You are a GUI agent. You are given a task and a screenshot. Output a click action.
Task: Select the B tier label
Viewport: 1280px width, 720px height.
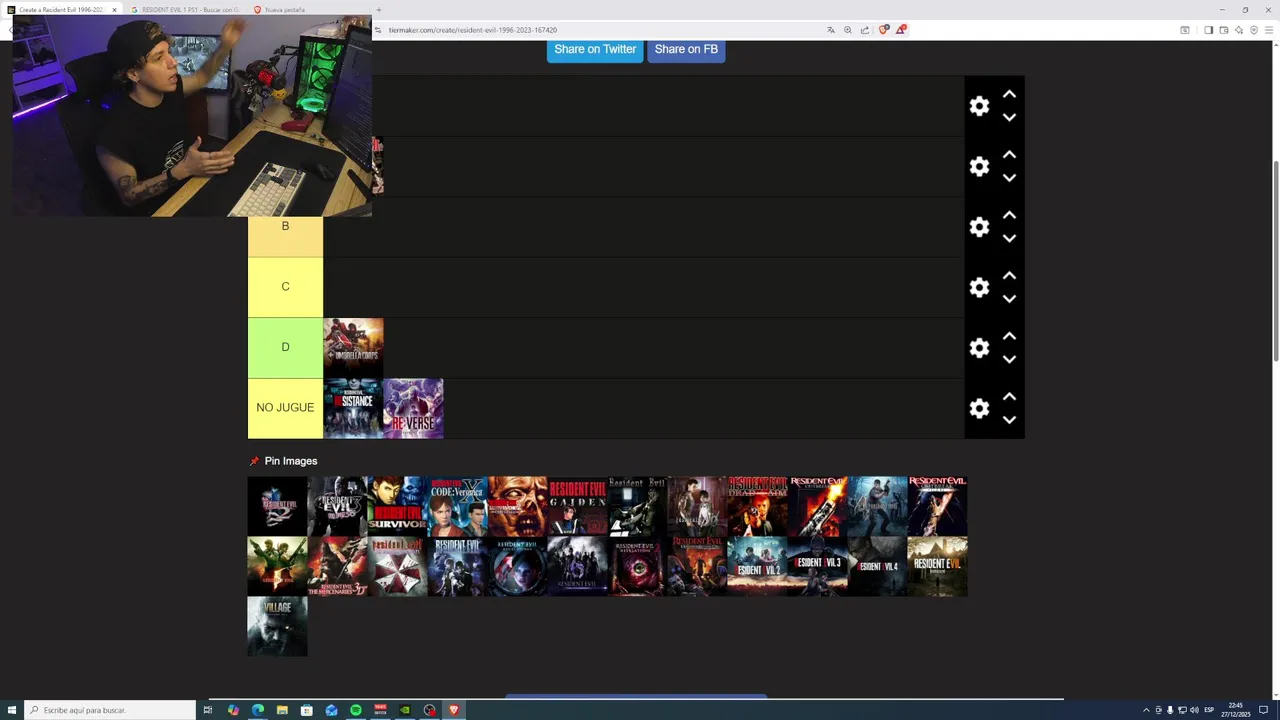(x=285, y=227)
